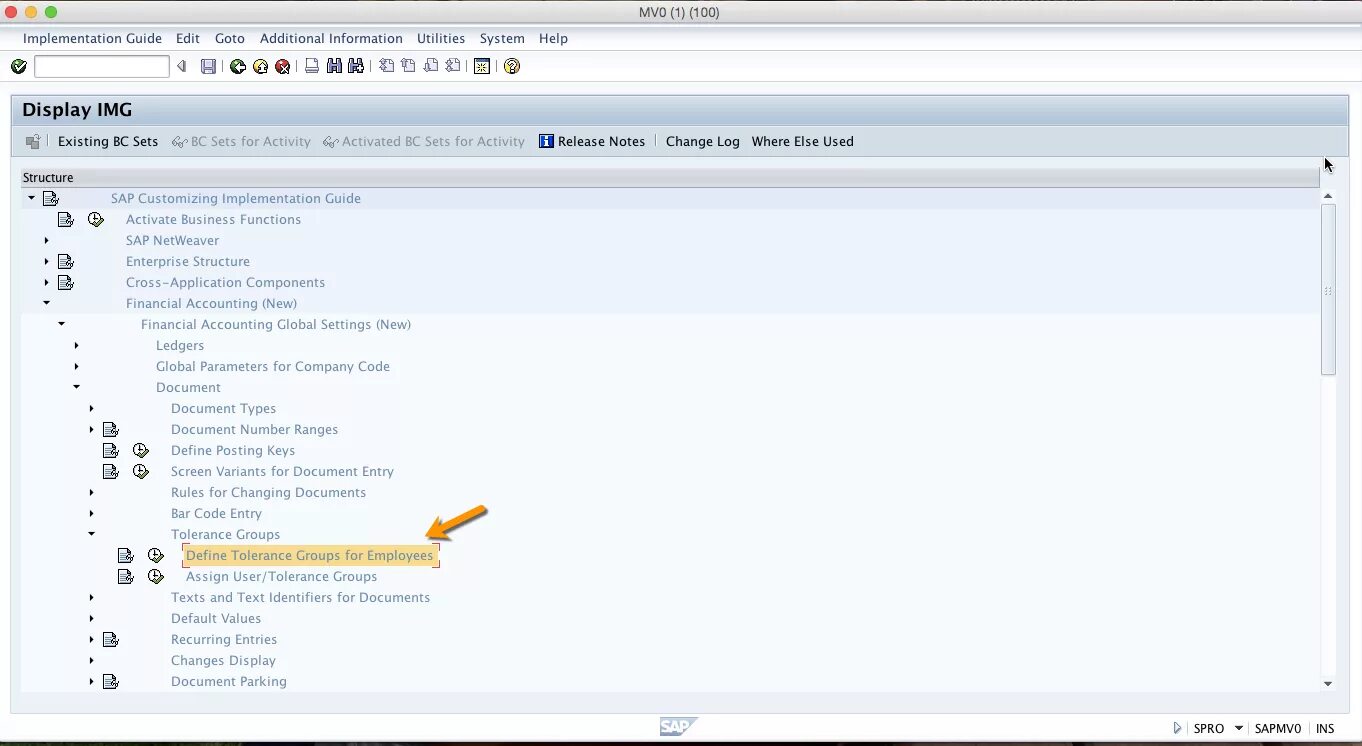Open documentation icon for Document Number Ranges
This screenshot has width=1362, height=746.
[x=111, y=430]
